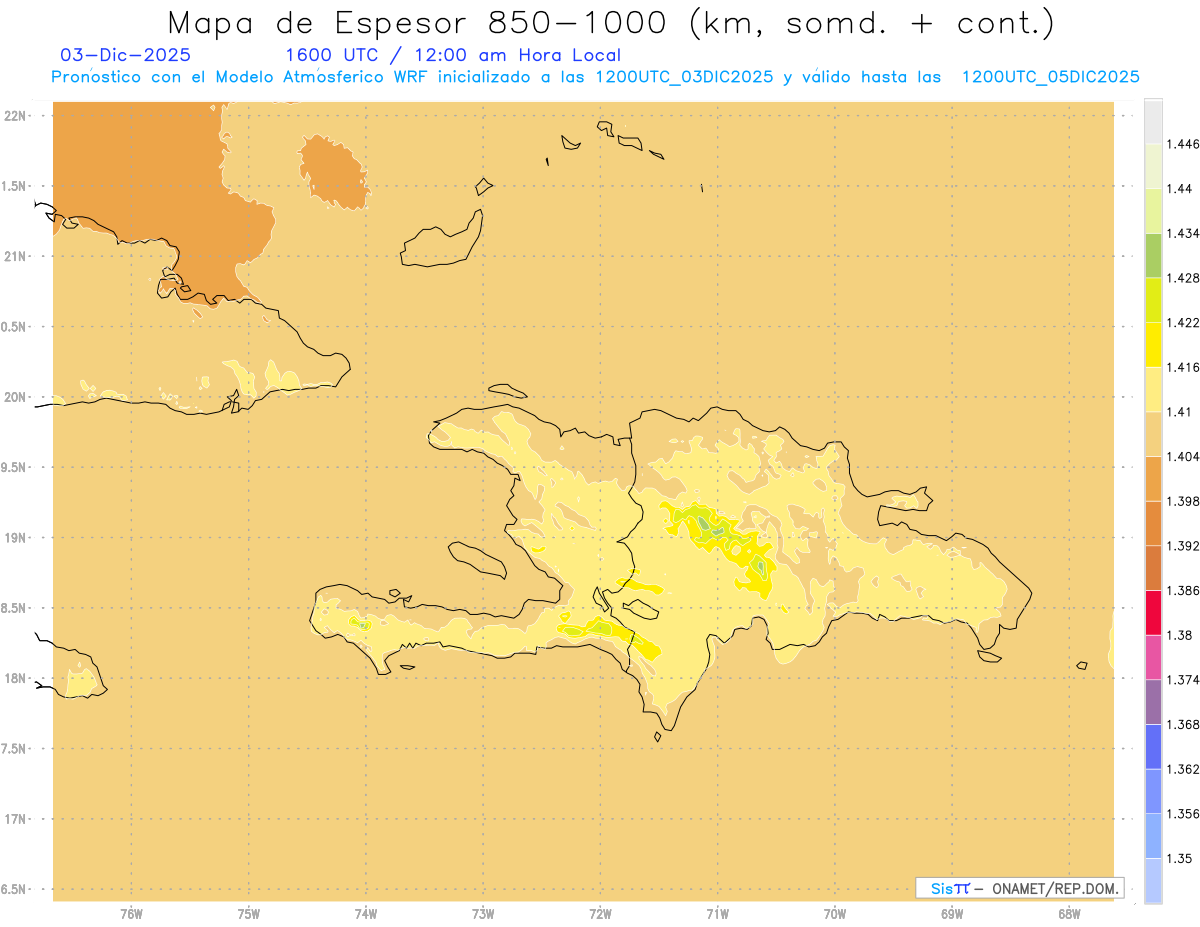The width and height of the screenshot is (1200, 927).
Task: Click the '76W' longitude label
Action: coord(131,914)
